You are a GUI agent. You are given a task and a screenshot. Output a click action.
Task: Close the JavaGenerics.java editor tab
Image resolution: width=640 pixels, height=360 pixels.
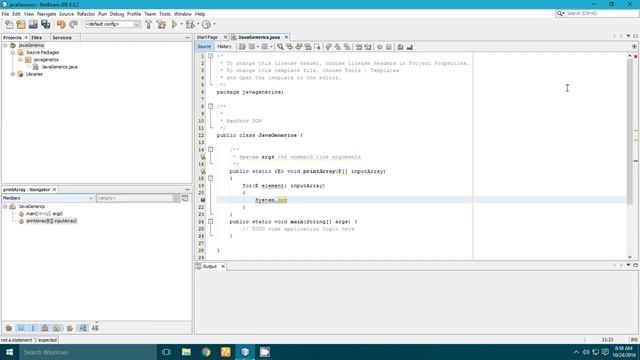click(x=286, y=37)
